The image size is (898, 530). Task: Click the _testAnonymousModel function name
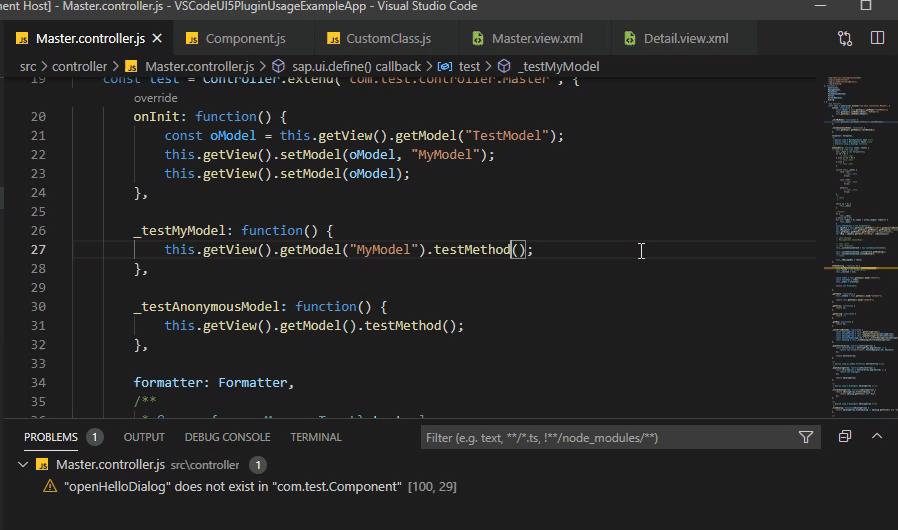click(x=206, y=307)
